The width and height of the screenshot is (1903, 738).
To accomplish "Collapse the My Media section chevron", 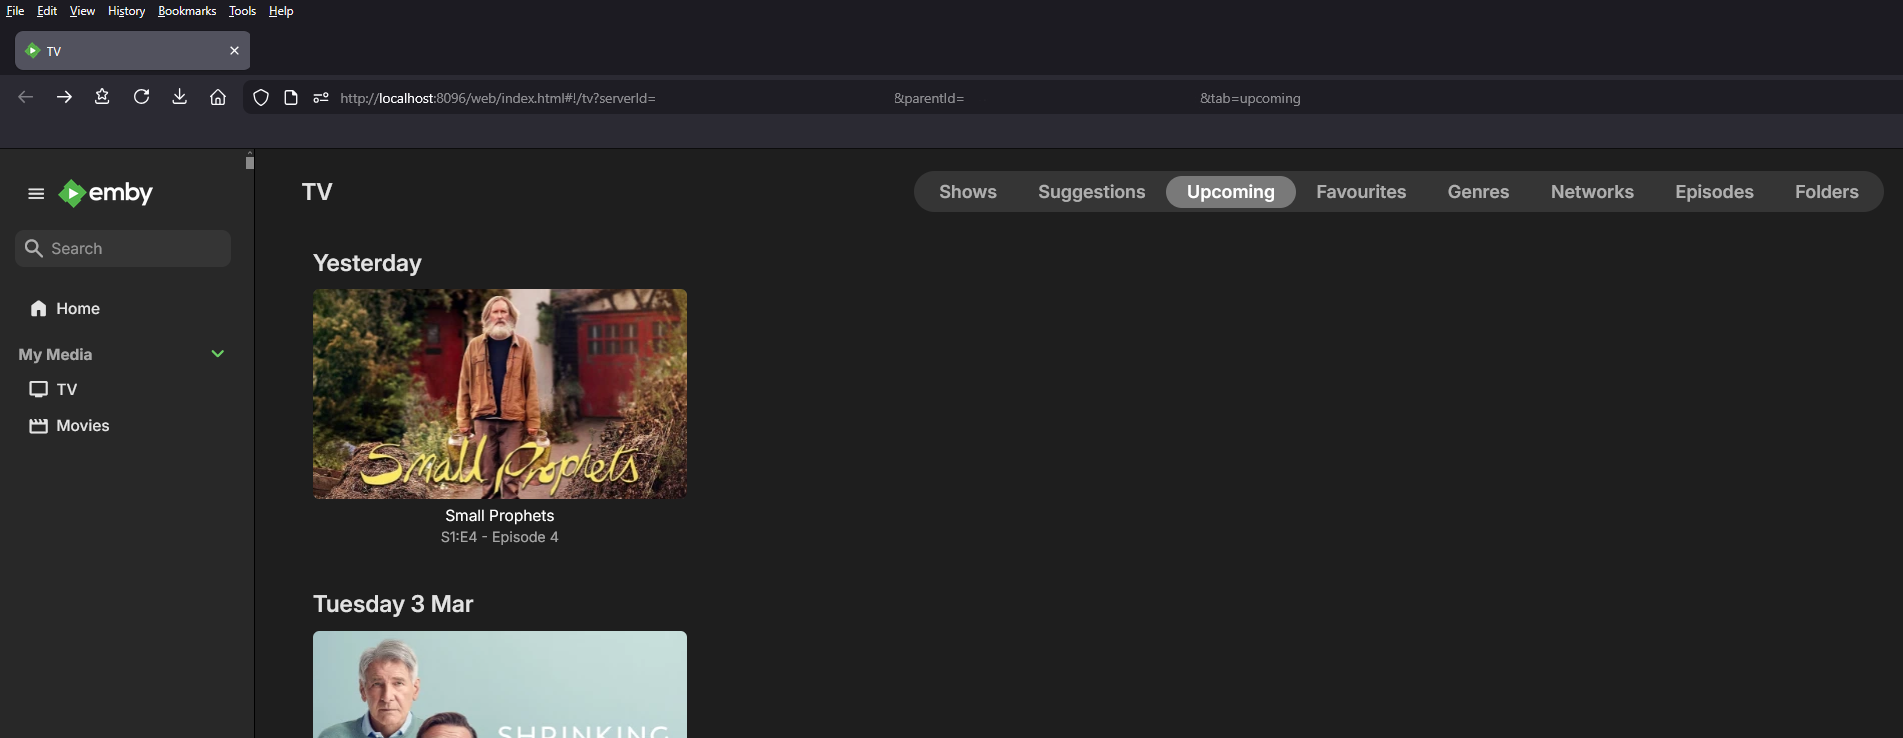I will pos(218,354).
